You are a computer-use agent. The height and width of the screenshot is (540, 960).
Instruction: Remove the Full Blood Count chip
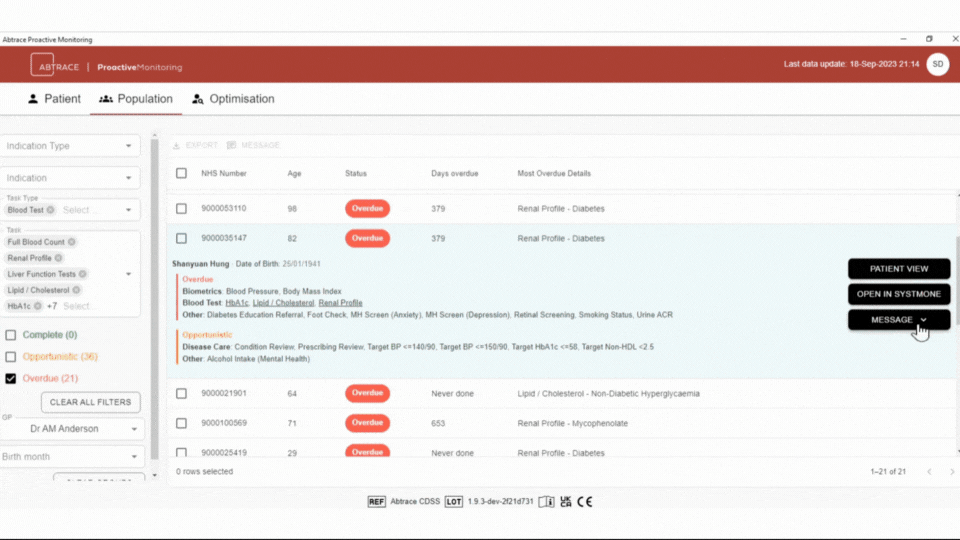tap(72, 242)
